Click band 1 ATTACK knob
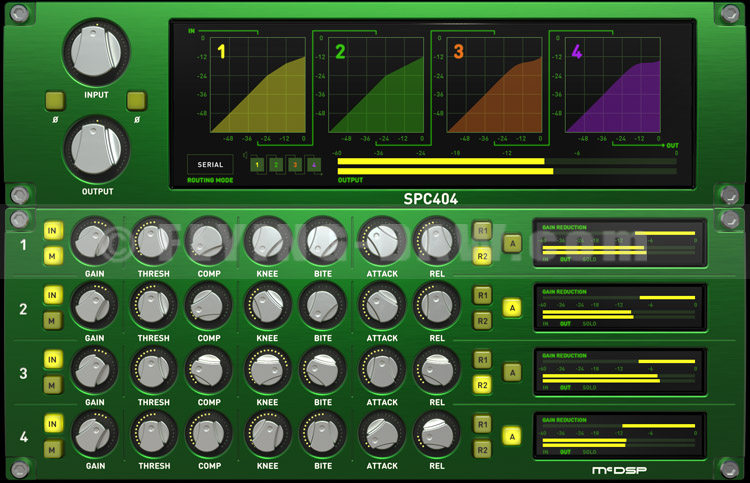The height and width of the screenshot is (483, 750). pyautogui.click(x=382, y=241)
